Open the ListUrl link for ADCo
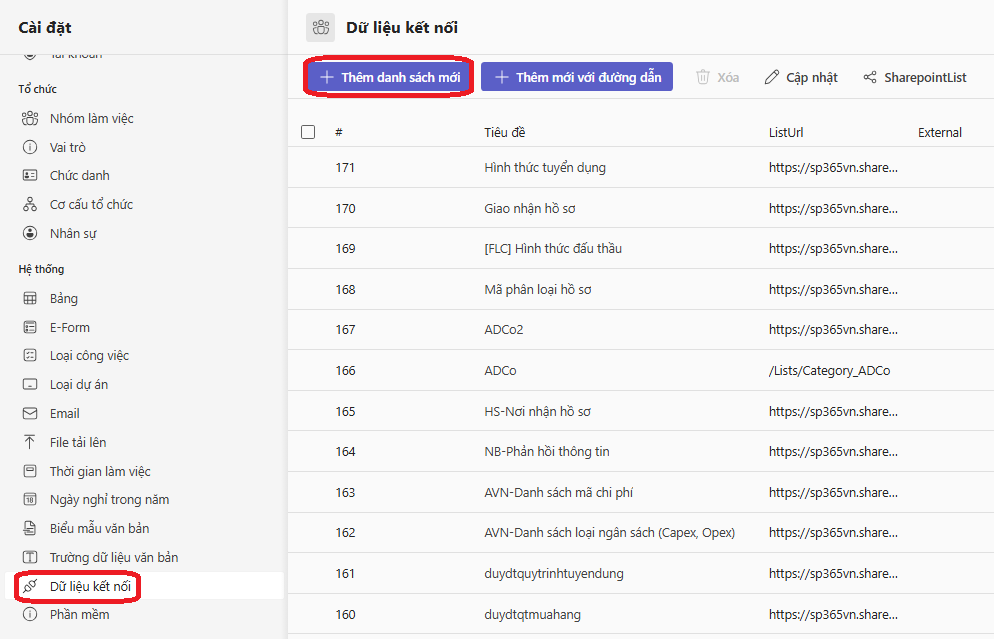Image resolution: width=994 pixels, height=639 pixels. click(x=829, y=371)
